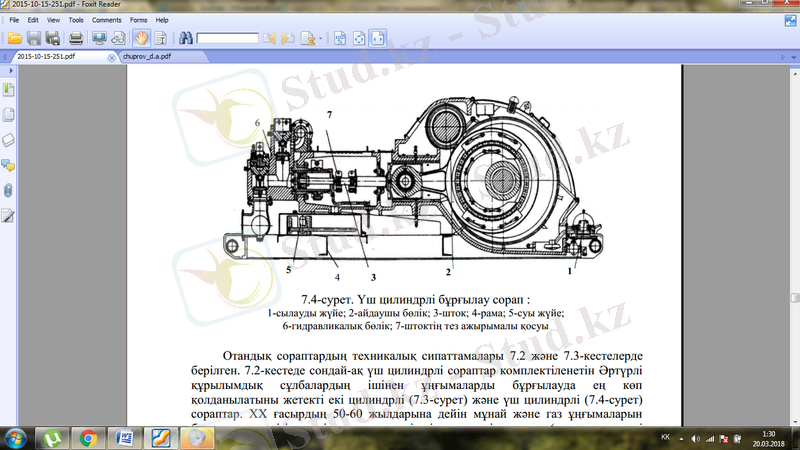This screenshot has width=800, height=450.
Task: Open the Pages thumbnail panel
Action: pyautogui.click(x=8, y=114)
